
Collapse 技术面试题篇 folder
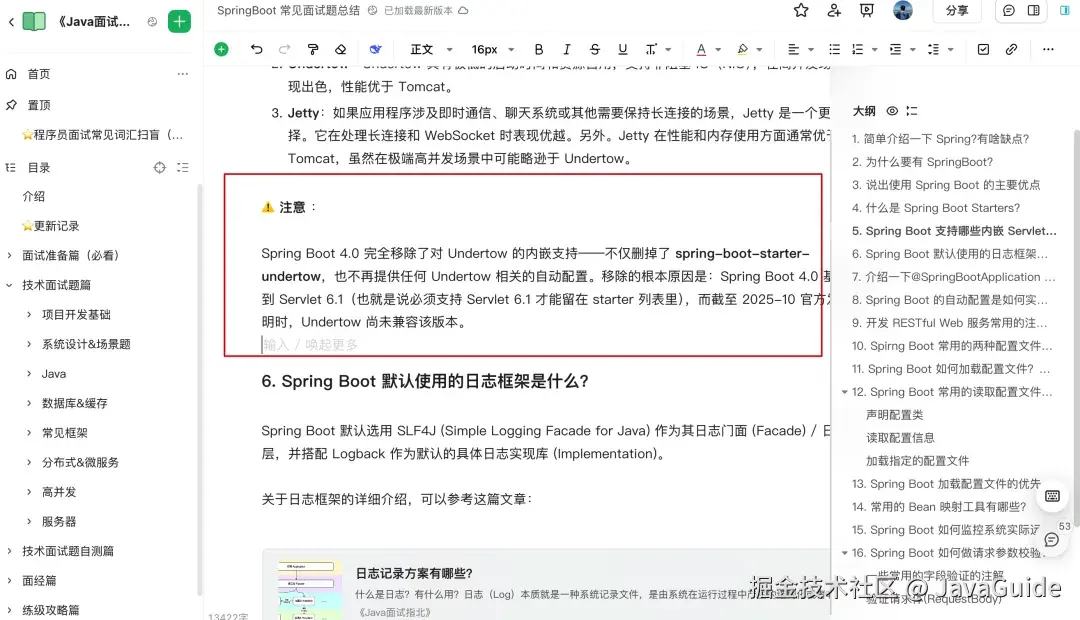tap(10, 285)
